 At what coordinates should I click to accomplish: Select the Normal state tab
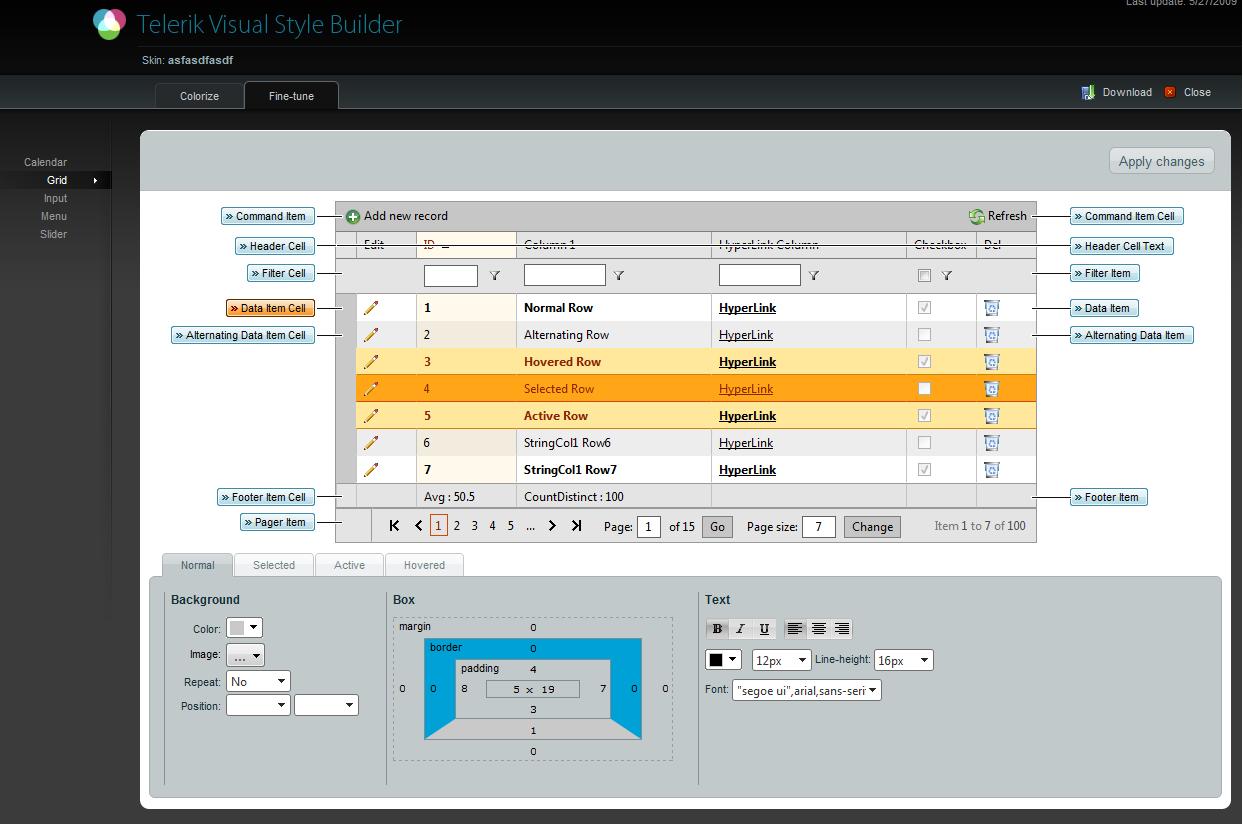tap(197, 565)
